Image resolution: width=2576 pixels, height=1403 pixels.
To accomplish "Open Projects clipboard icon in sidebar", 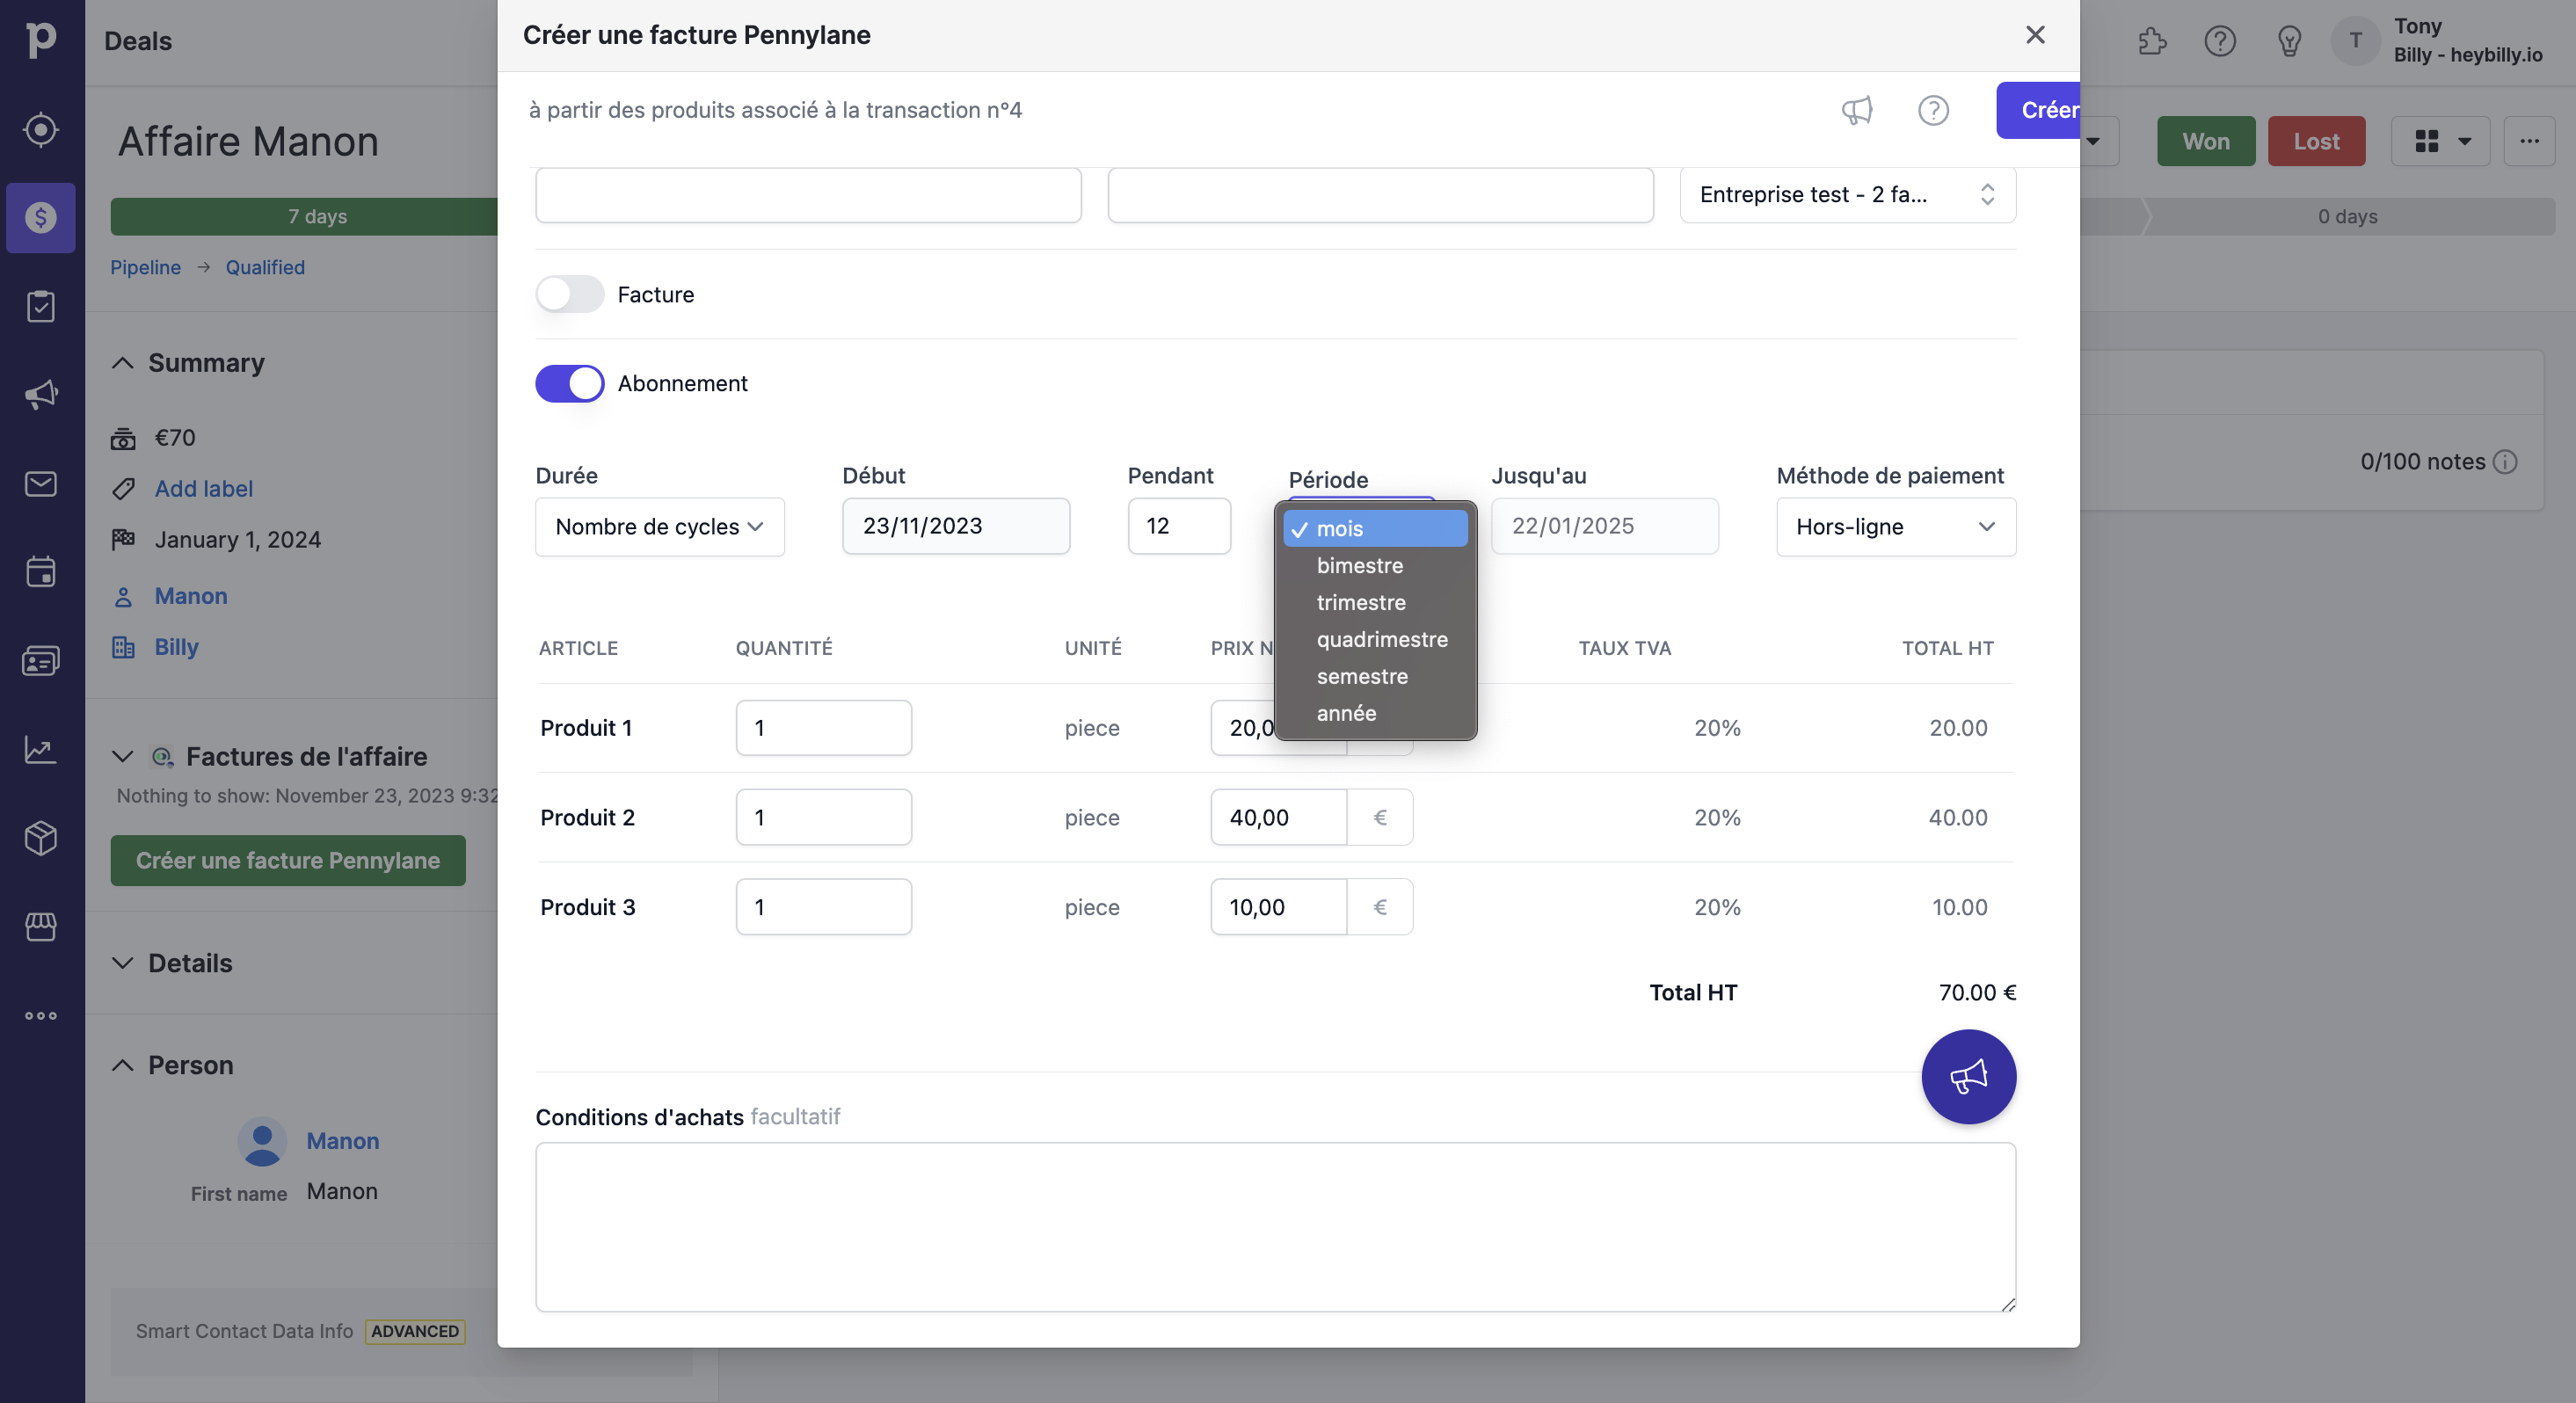I will pyautogui.click(x=41, y=306).
